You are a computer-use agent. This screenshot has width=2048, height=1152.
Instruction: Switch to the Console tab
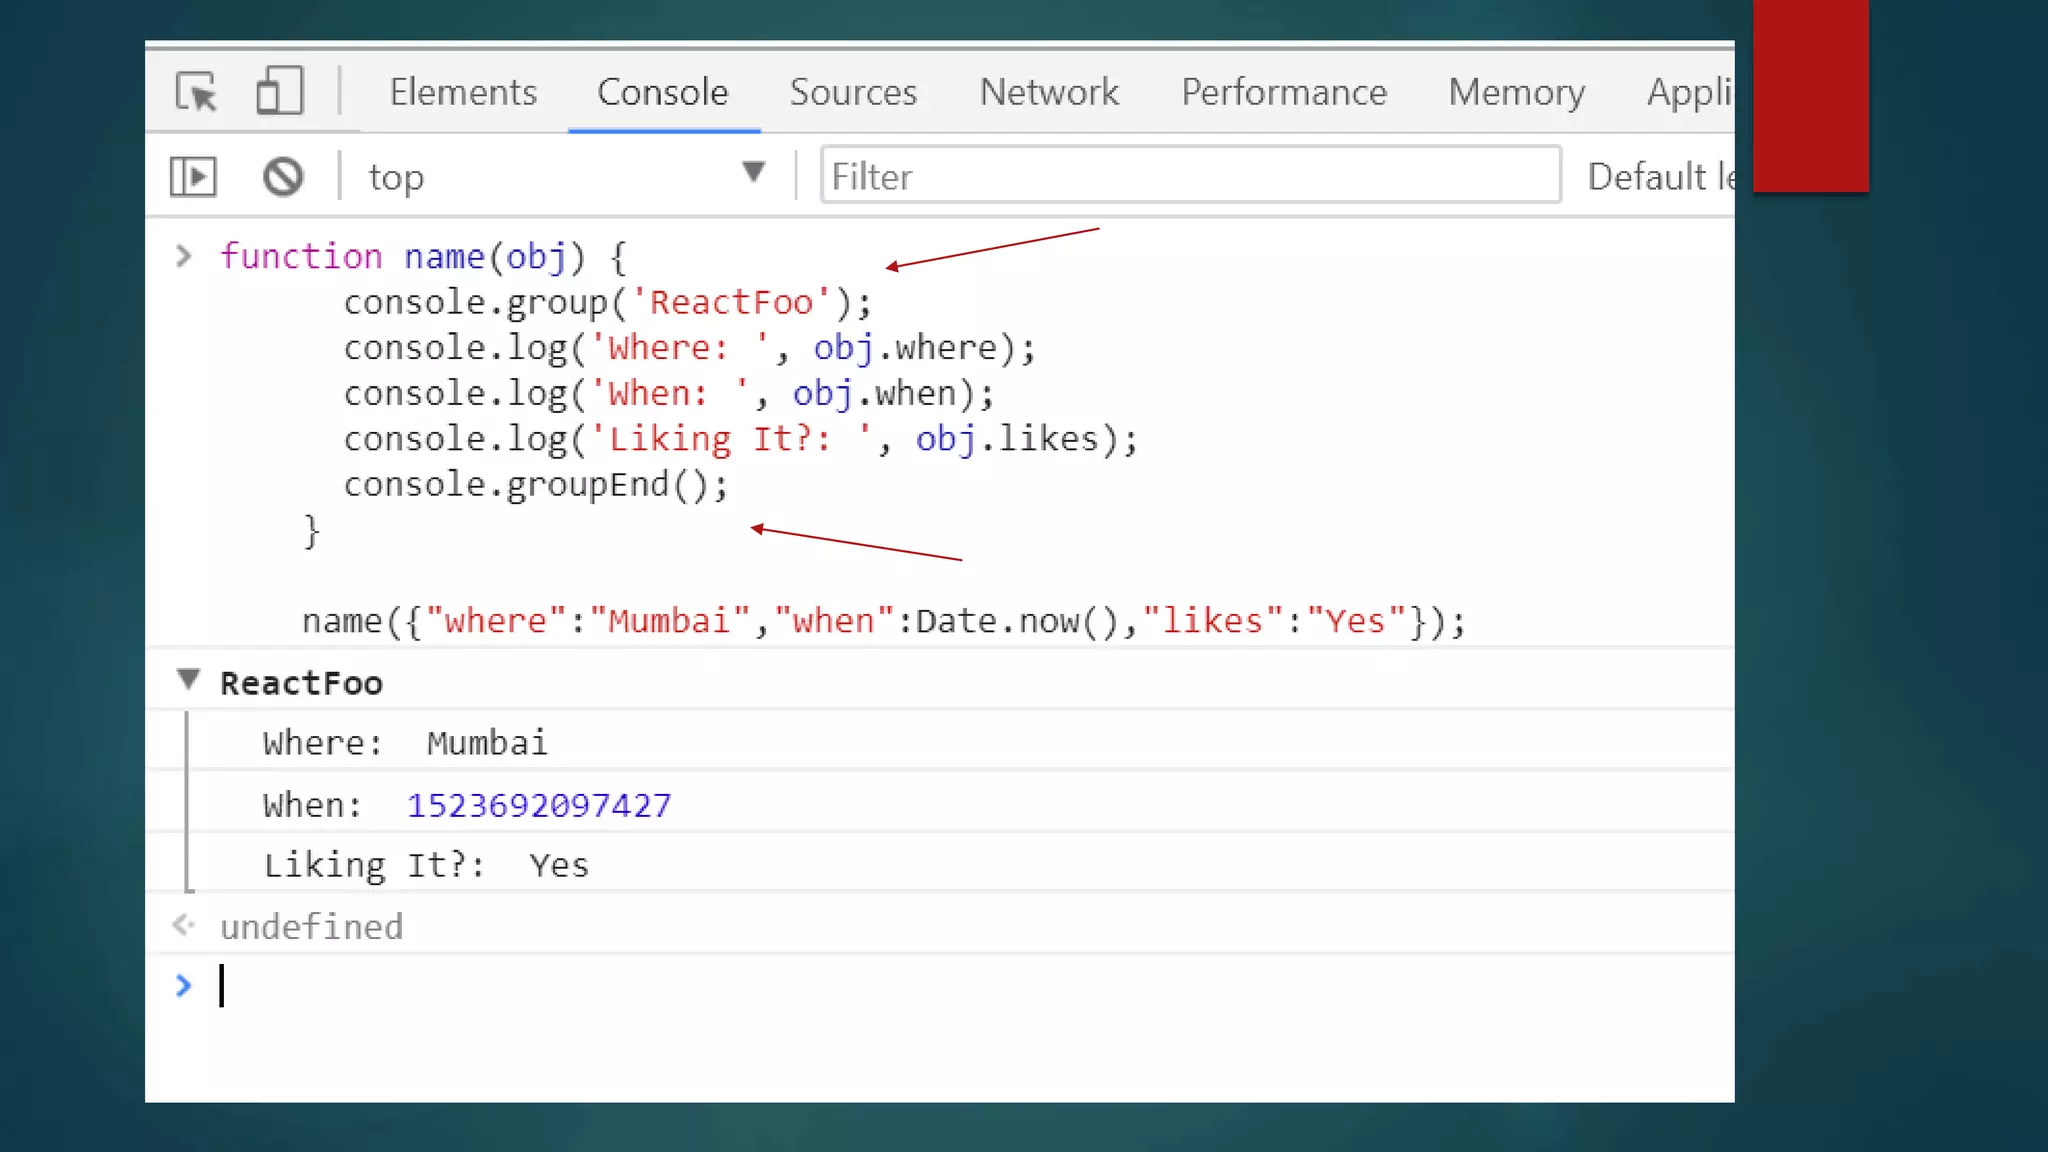click(662, 92)
